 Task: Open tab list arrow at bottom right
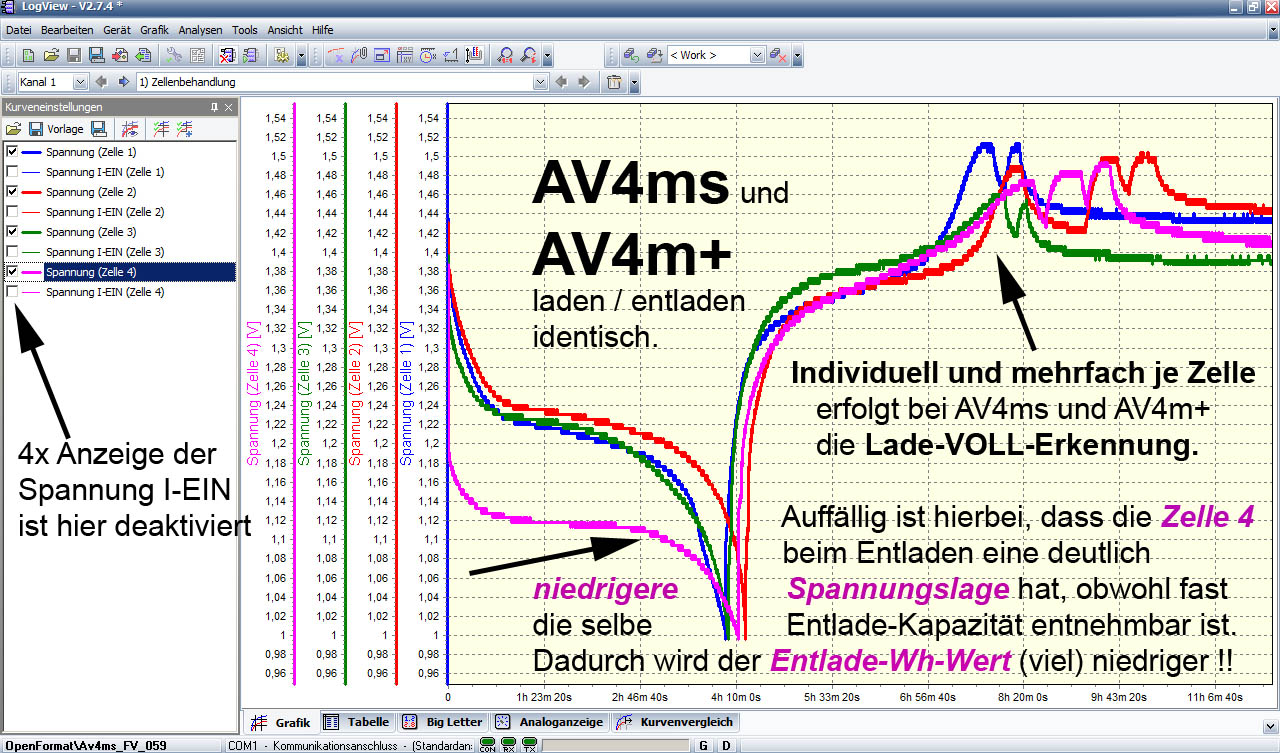click(x=1270, y=725)
